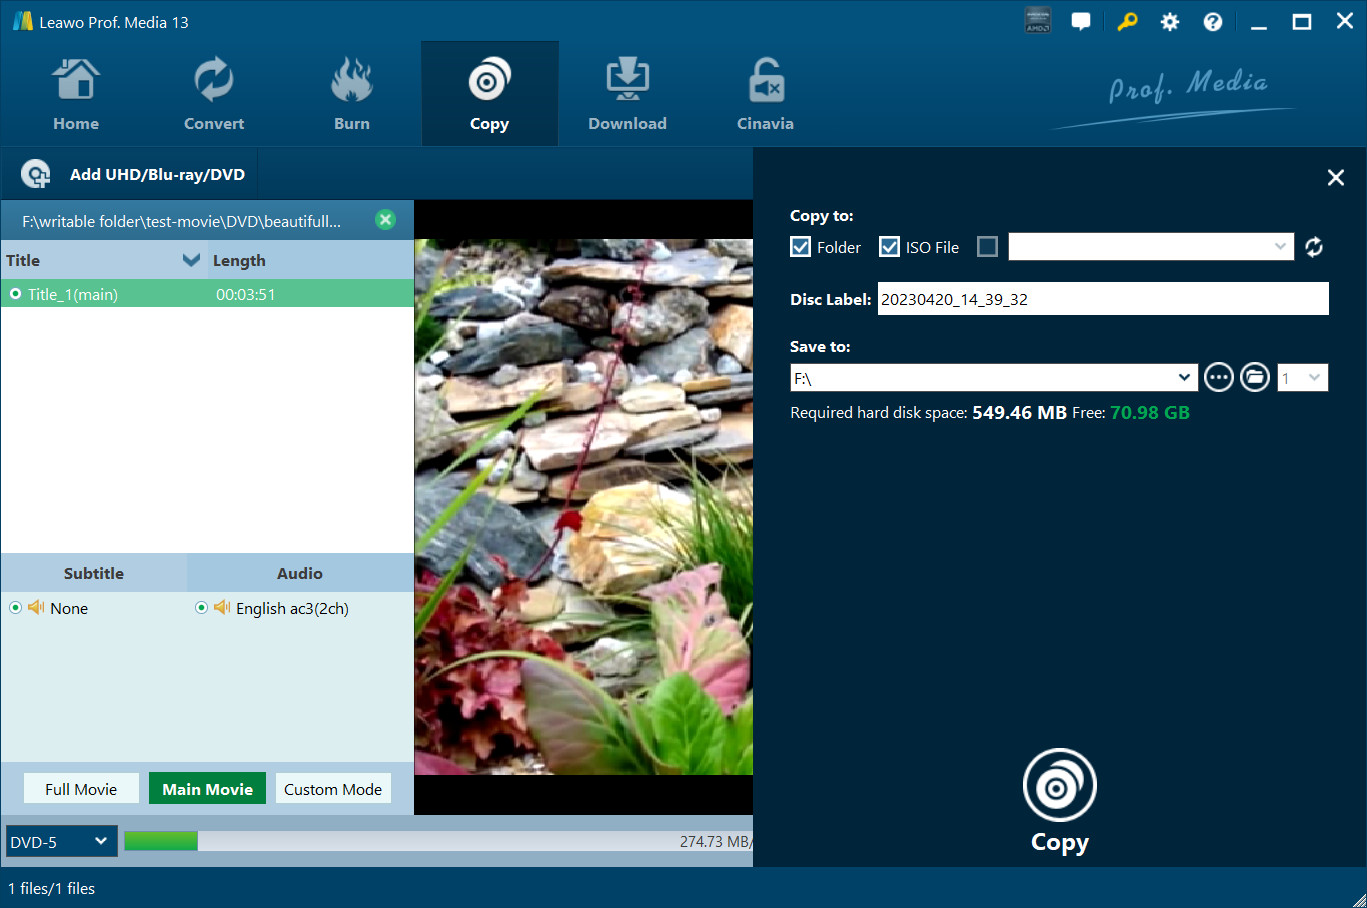Screen dimensions: 1367x908
Task: Remove the loaded DVD source with green X
Action: click(x=385, y=220)
